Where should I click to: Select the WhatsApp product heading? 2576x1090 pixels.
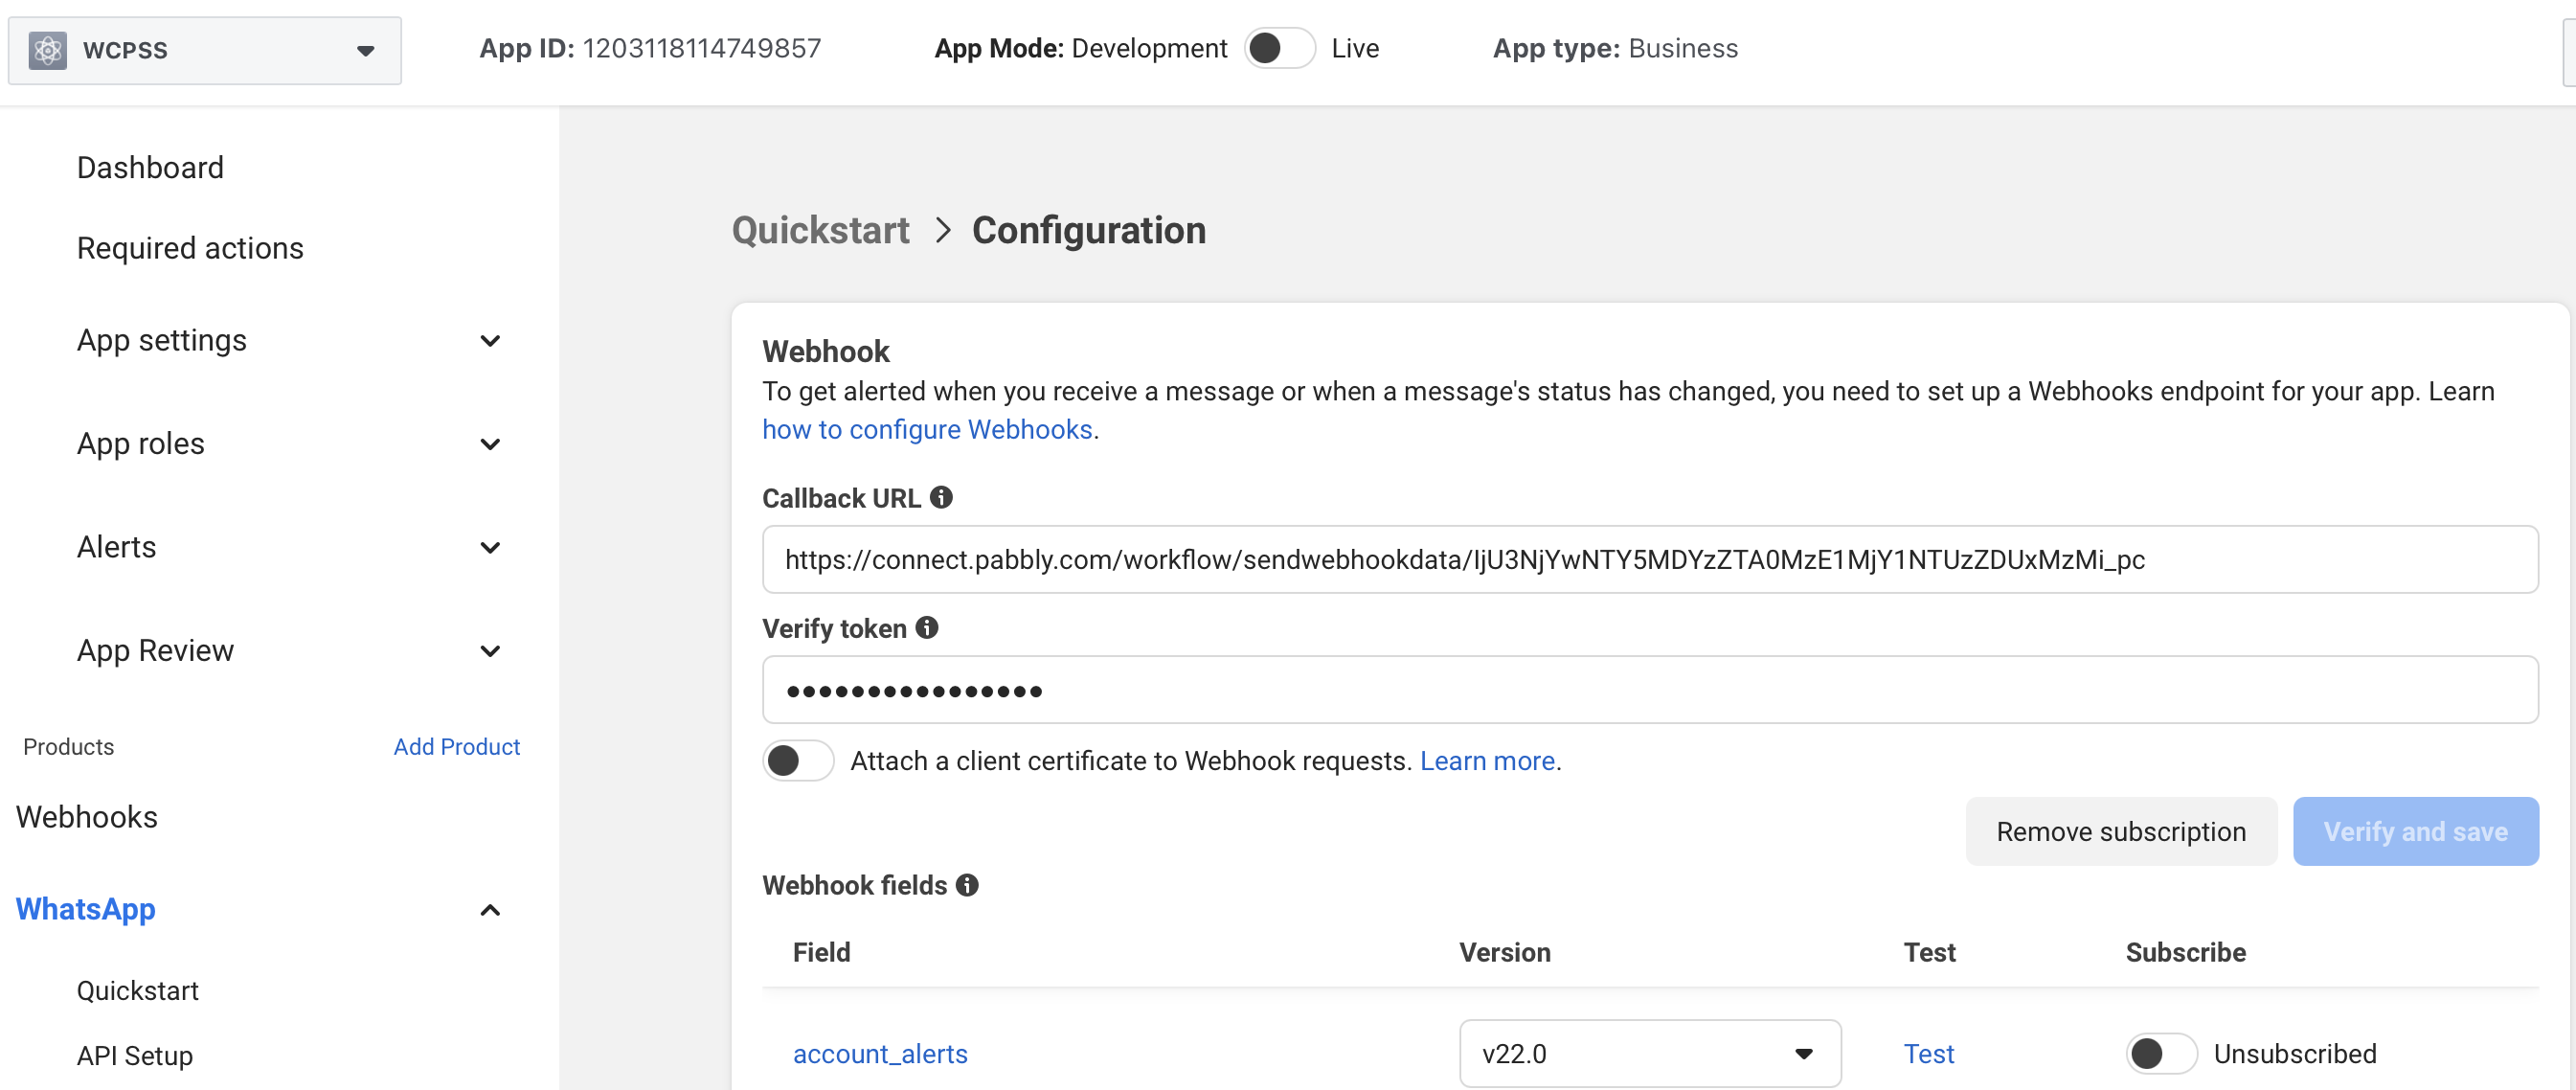pyautogui.click(x=86, y=908)
